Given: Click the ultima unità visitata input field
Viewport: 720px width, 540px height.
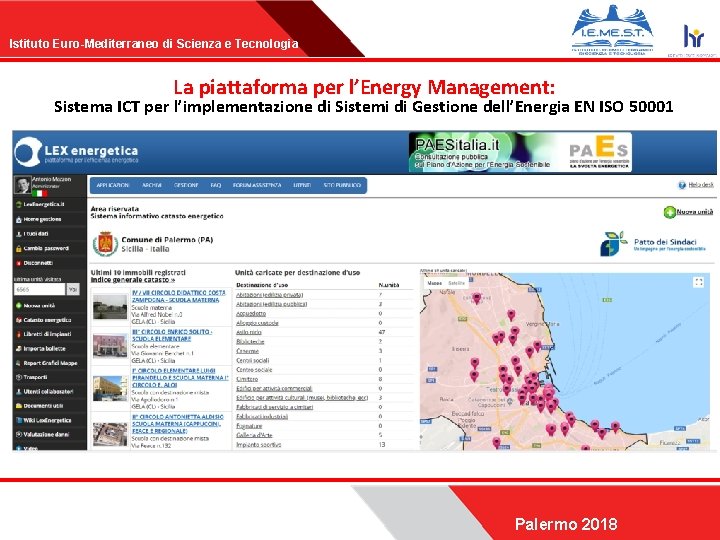Looking at the screenshot, I should [x=39, y=289].
